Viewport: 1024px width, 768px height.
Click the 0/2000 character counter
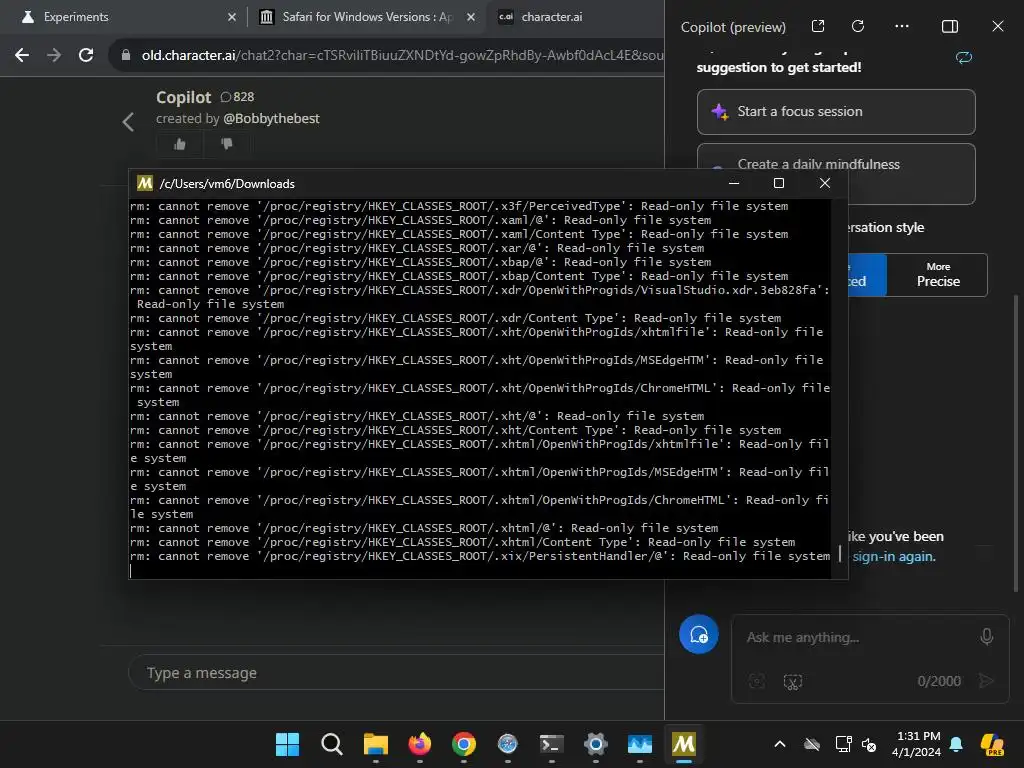[938, 681]
